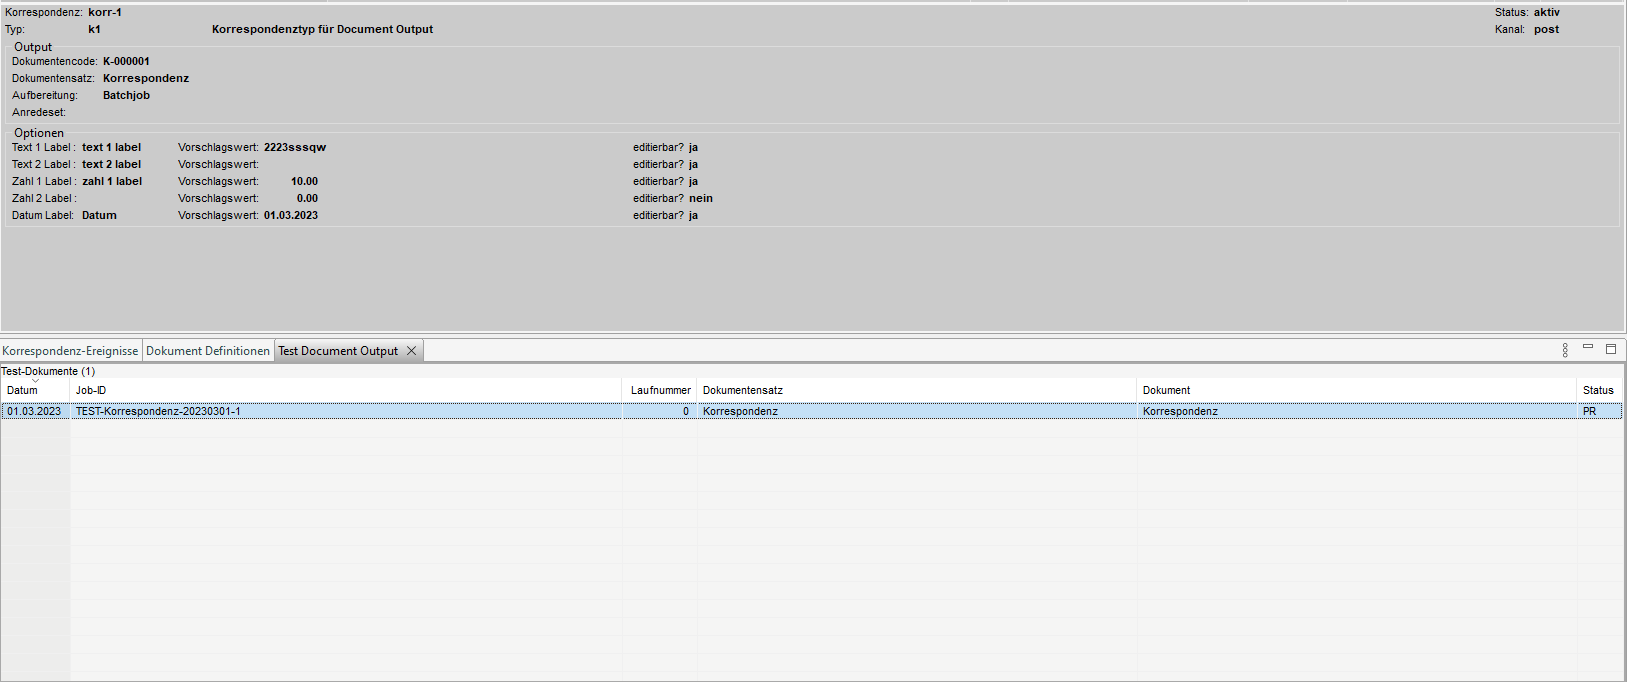Click the Dokument column header
This screenshot has width=1627, height=682.
click(x=1166, y=390)
